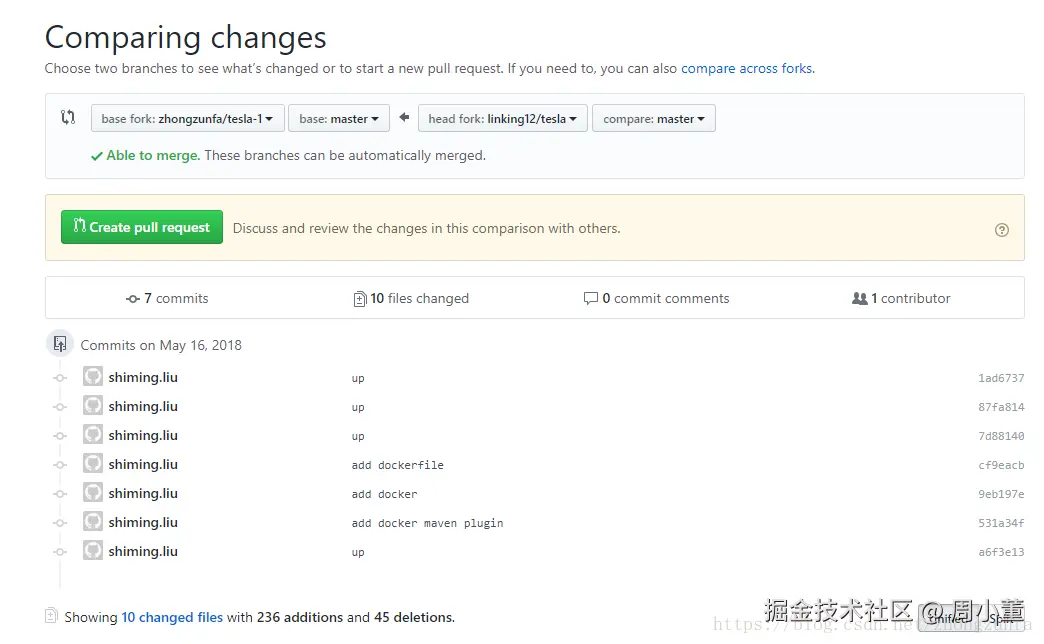Click the Able to merge status text
The image size is (1044, 644).
[x=153, y=155]
